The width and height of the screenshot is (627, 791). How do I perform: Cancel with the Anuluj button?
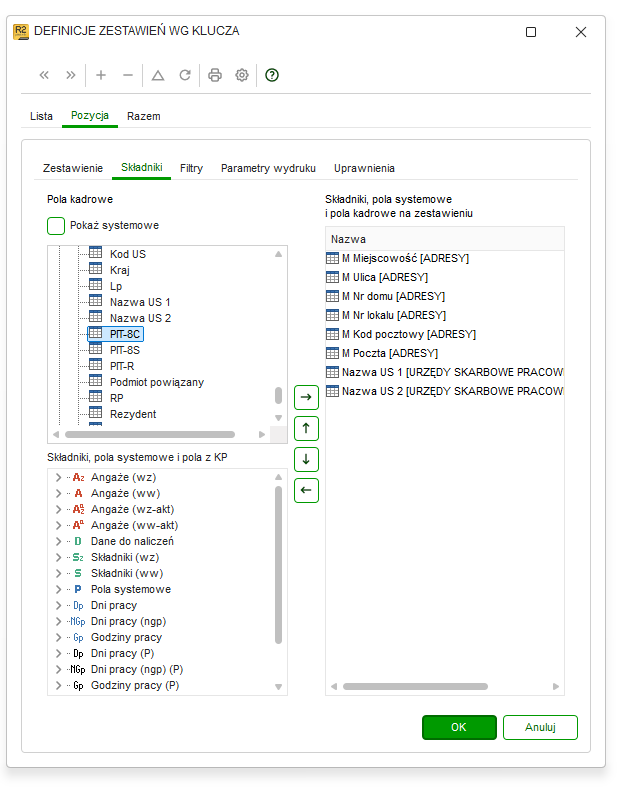click(x=540, y=727)
